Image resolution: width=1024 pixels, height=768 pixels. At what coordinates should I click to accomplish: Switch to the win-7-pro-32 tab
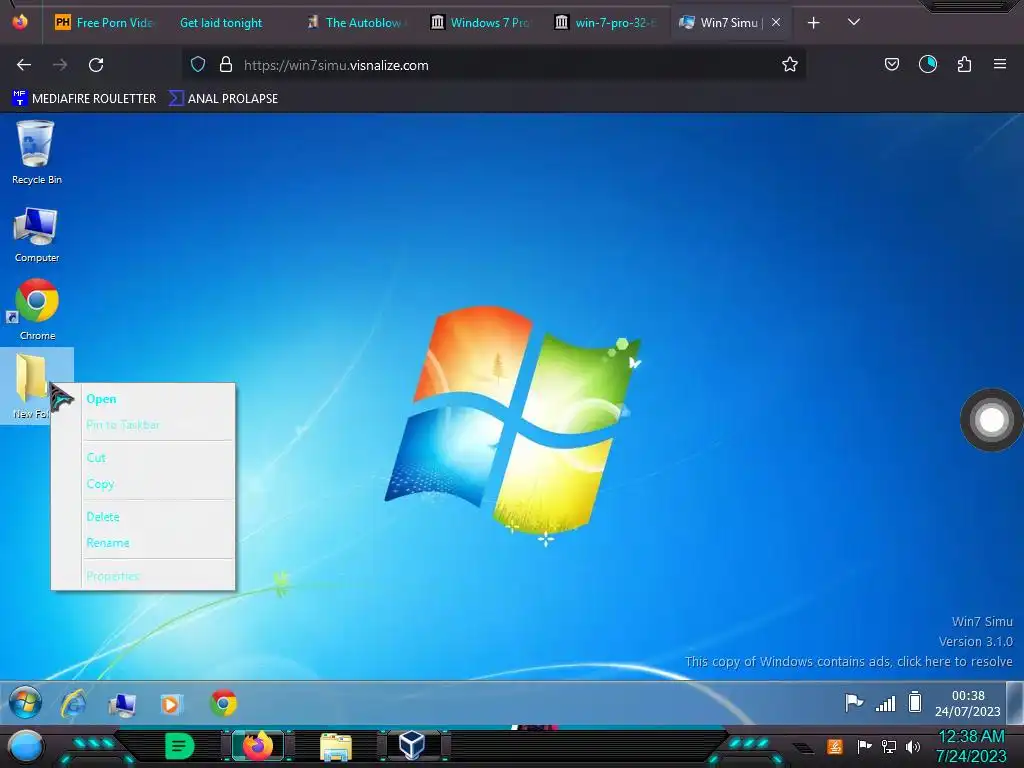tap(606, 23)
